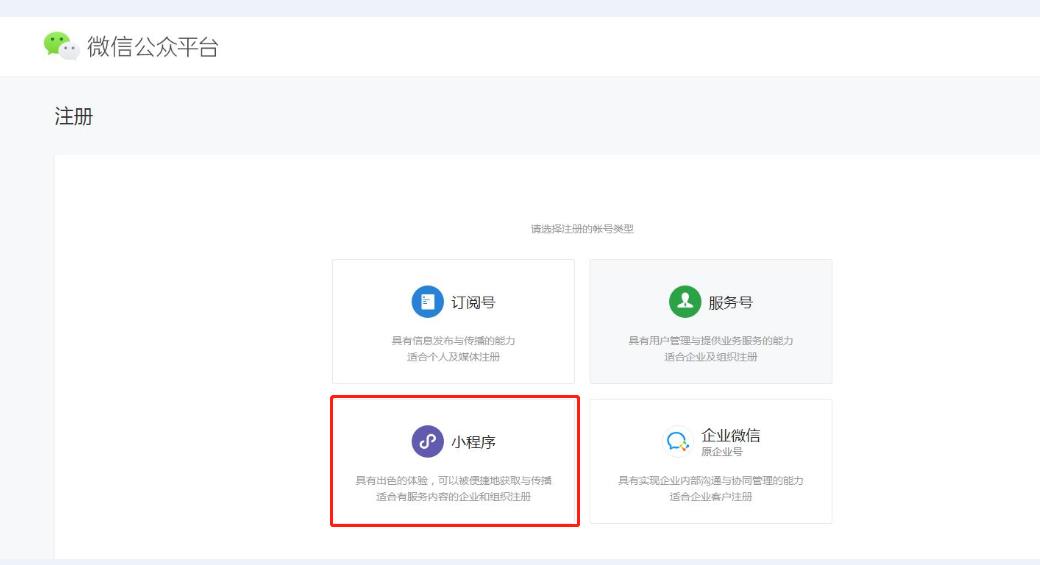Viewport: 1040px width, 565px height.
Task: Click the 服务号 description 具有用户管理与提供业务服务的能力
Action: click(710, 341)
